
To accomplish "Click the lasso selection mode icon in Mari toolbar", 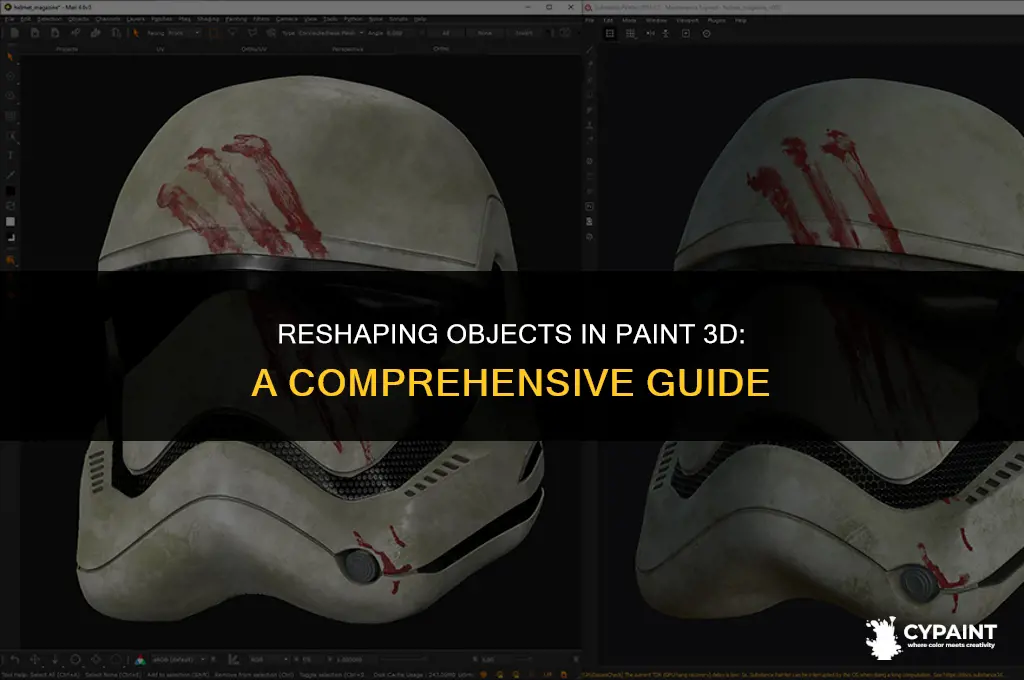I will (233, 33).
